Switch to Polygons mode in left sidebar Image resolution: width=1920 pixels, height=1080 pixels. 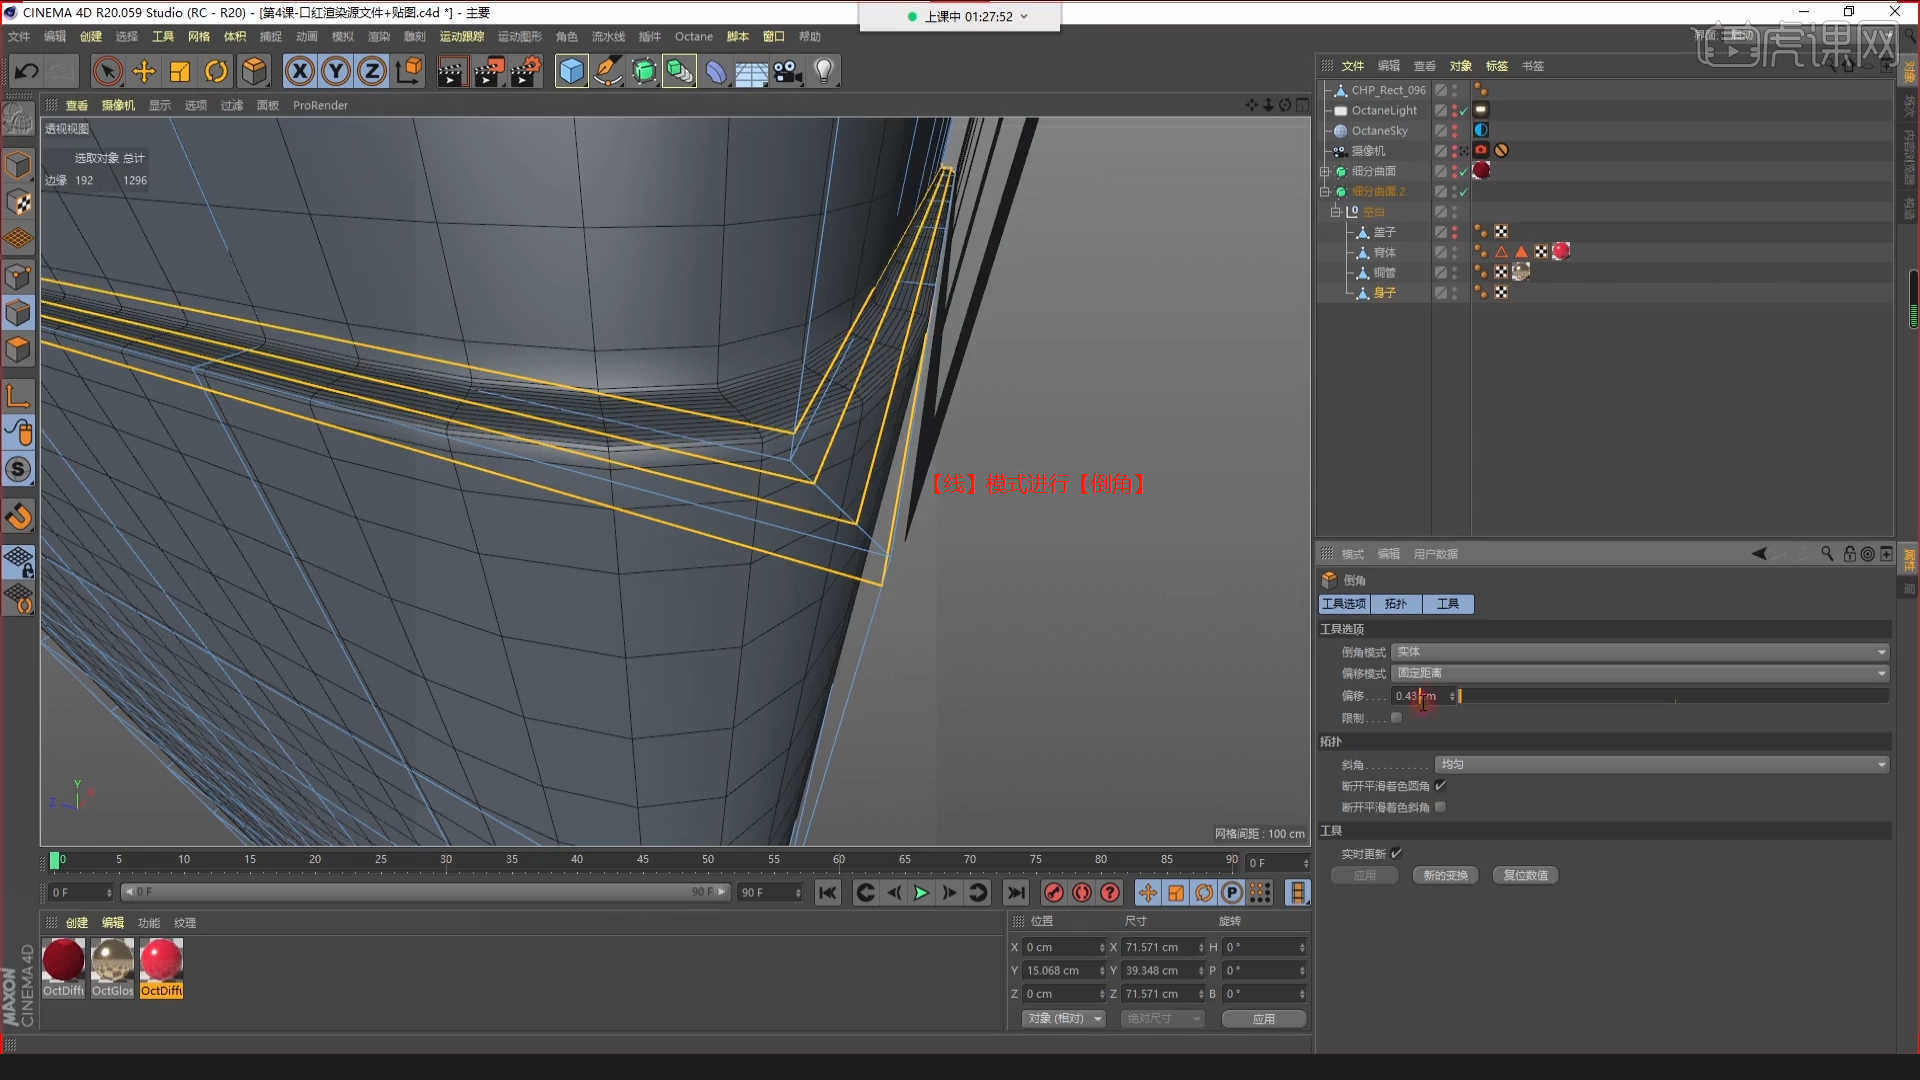point(18,350)
